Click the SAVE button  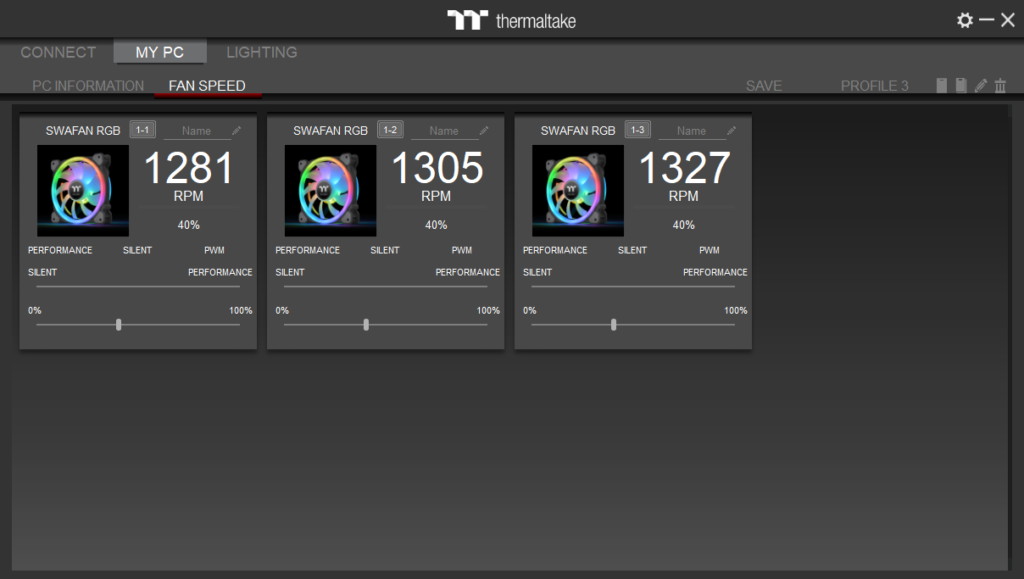763,86
